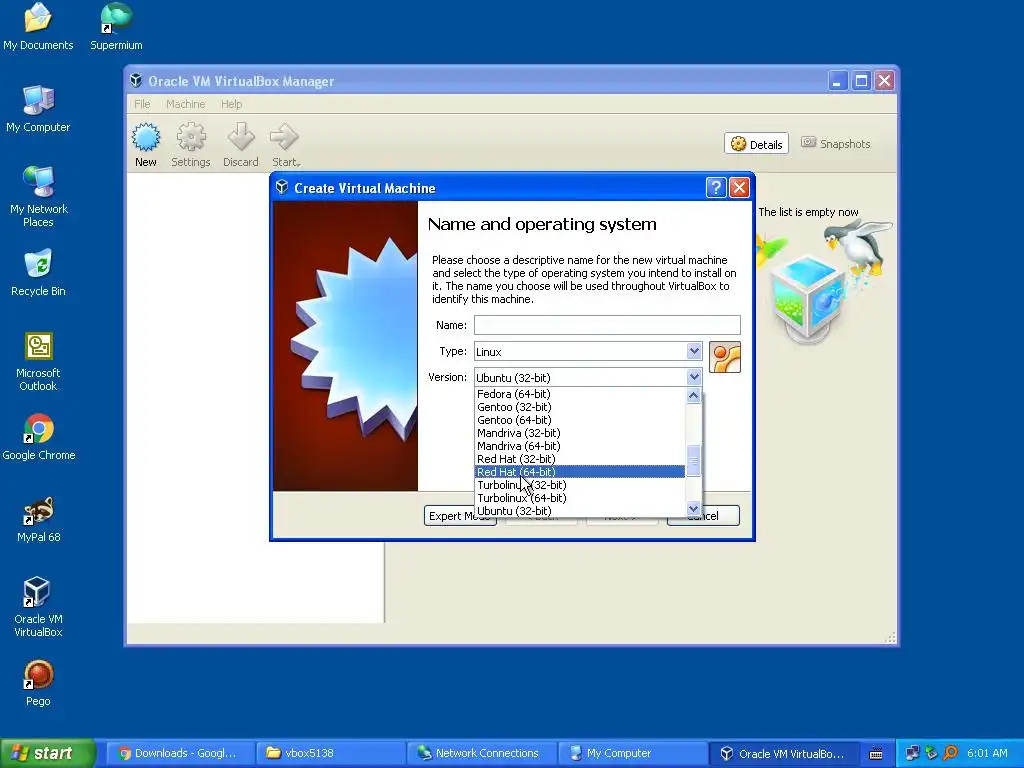
Task: Select the My Computer desktop icon
Action: click(38, 109)
